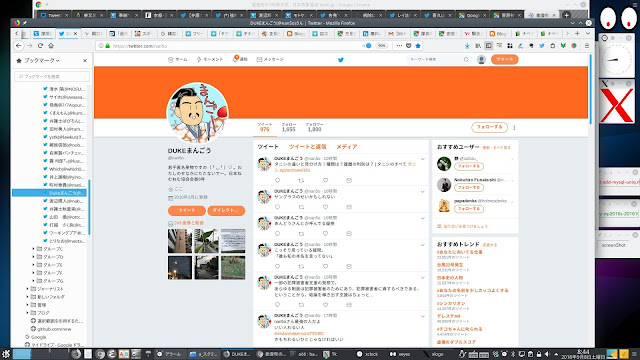Image resolution: width=640 pixels, height=360 pixels.
Task: Reply to the タニシの違い tweet
Action: [277, 180]
